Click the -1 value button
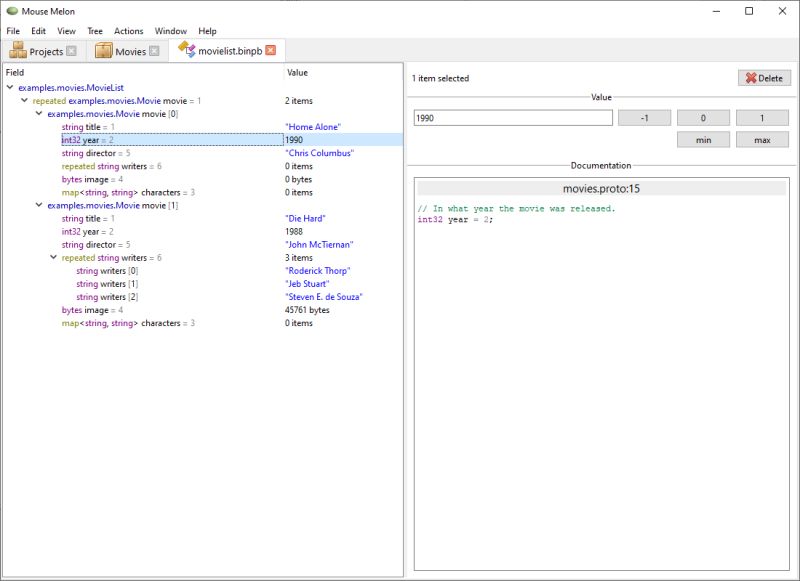Screen dimensions: 800x581 644,118
